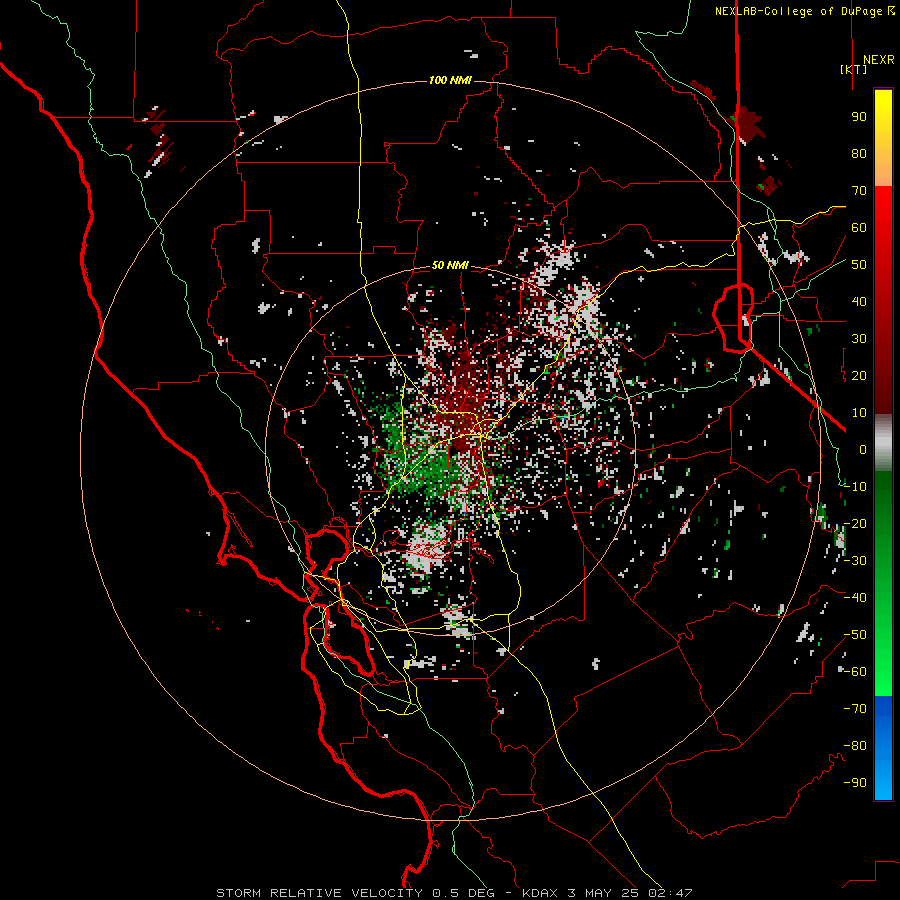The image size is (900, 900).
Task: Click the 40 value on the velocity scale
Action: pyautogui.click(x=859, y=302)
